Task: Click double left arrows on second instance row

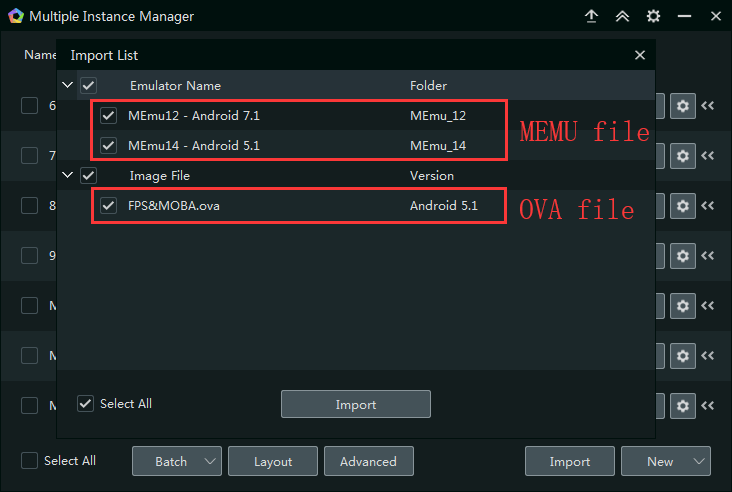Action: coord(708,156)
